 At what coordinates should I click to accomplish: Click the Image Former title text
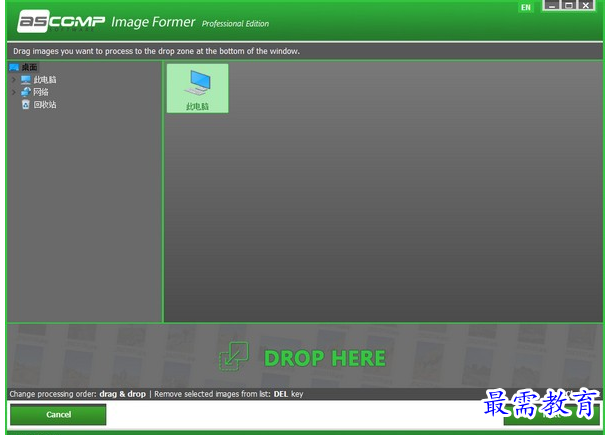point(153,22)
